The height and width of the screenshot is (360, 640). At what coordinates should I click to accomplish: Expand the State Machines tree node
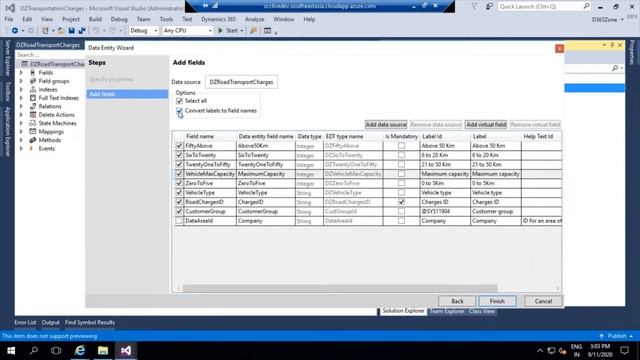pos(21,123)
